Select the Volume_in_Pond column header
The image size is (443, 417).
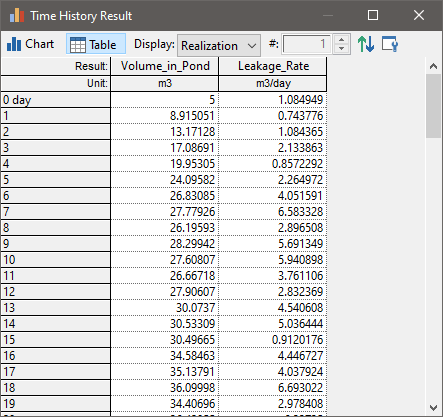click(x=165, y=66)
